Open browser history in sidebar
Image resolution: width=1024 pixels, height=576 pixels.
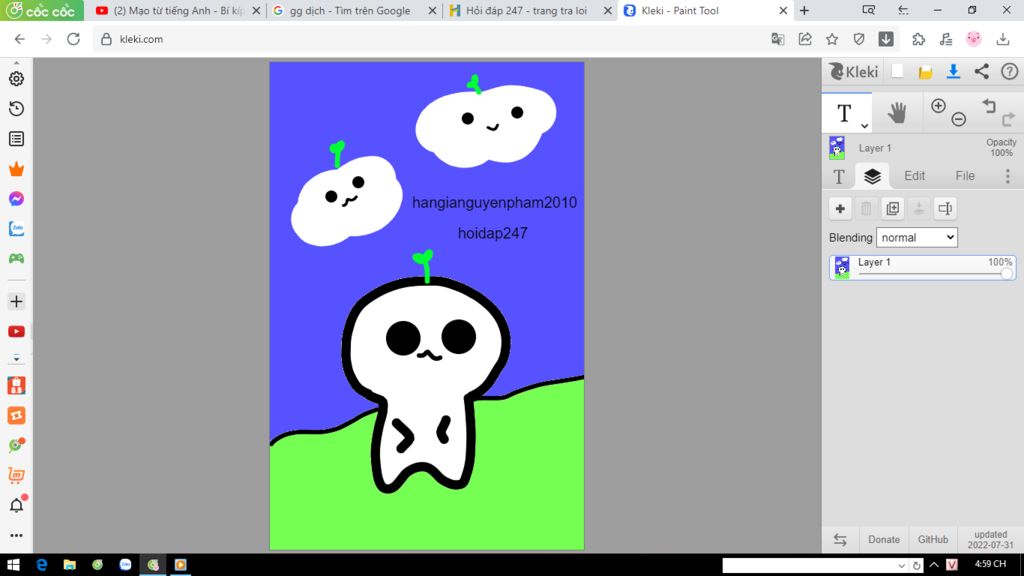pos(16,108)
